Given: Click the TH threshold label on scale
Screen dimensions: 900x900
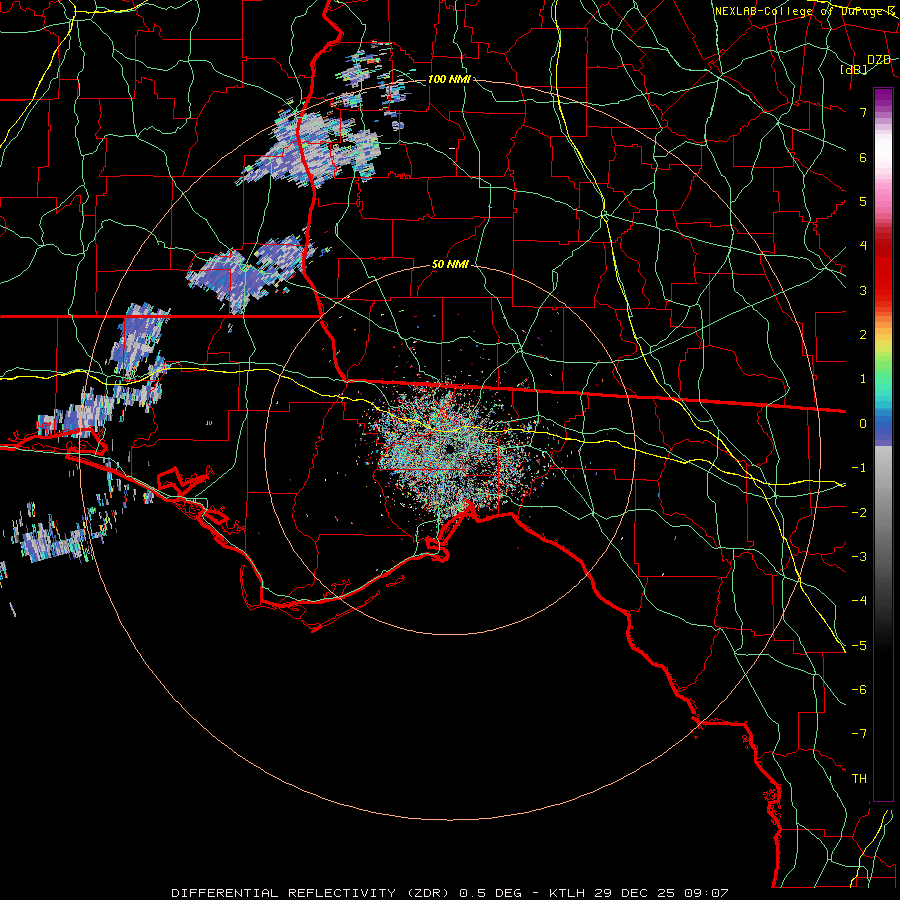Looking at the screenshot, I should (x=859, y=779).
